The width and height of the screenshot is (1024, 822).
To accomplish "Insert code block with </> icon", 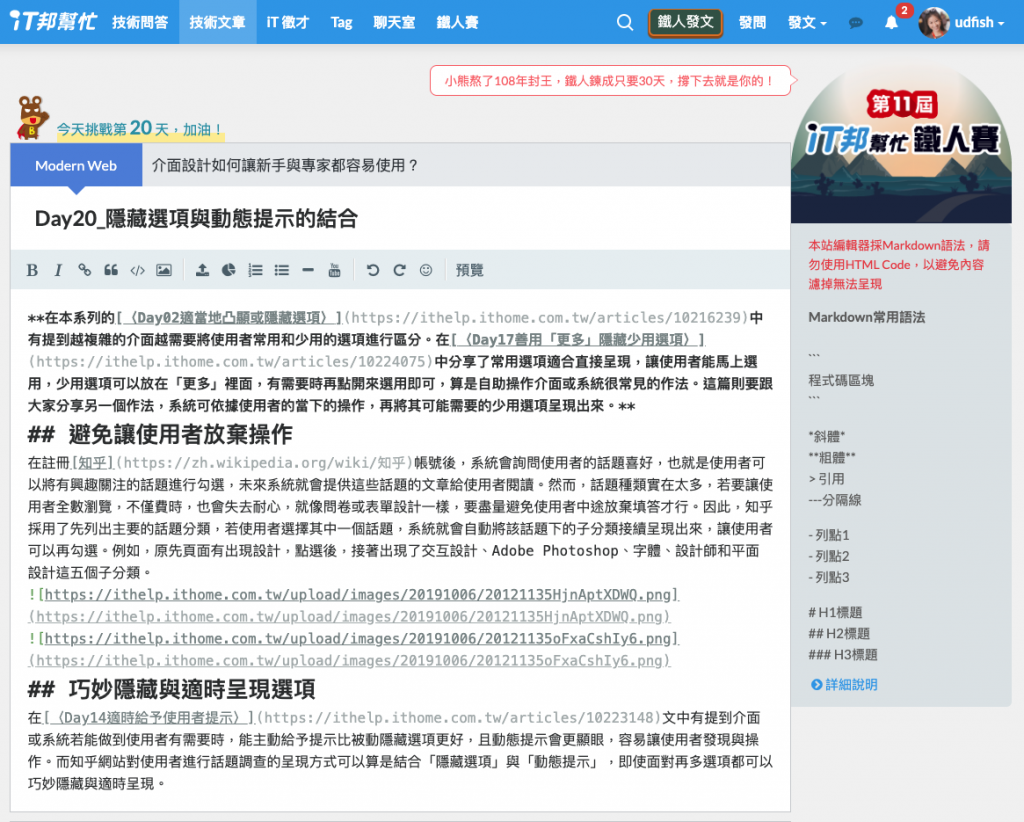I will pos(137,270).
